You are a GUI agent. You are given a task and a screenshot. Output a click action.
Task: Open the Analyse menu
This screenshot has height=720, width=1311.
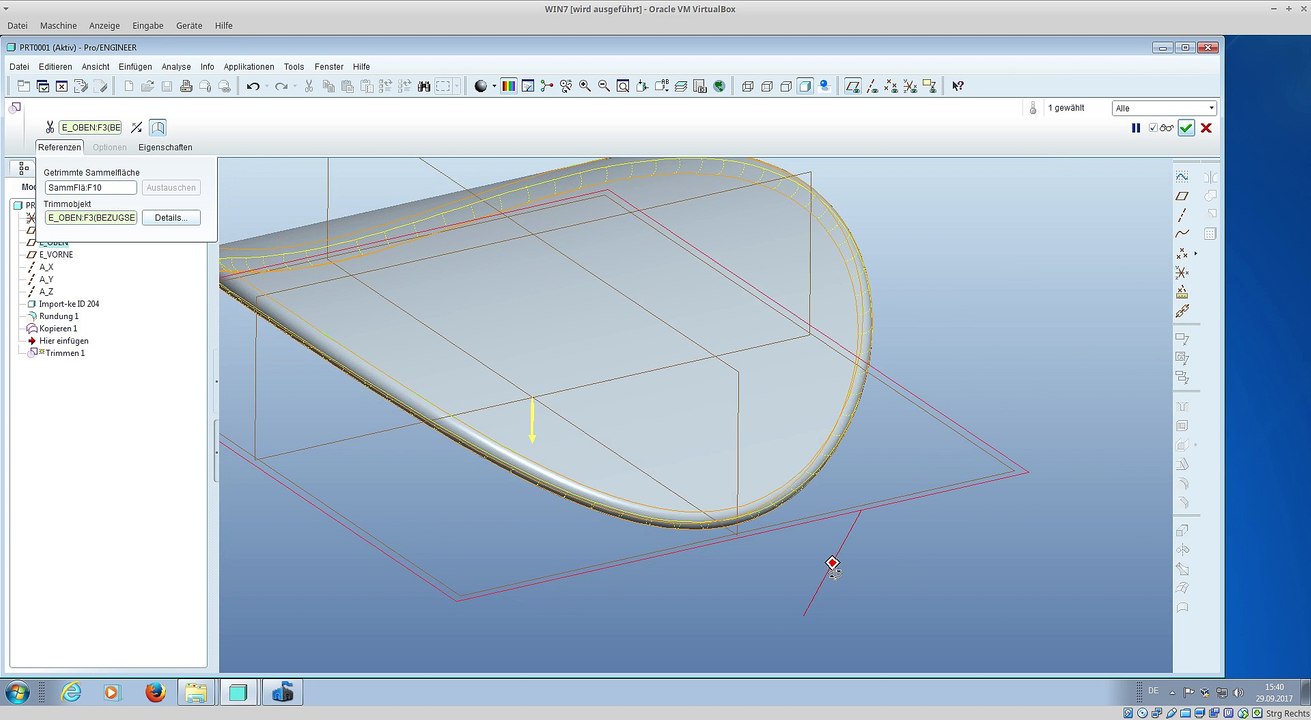click(x=176, y=67)
